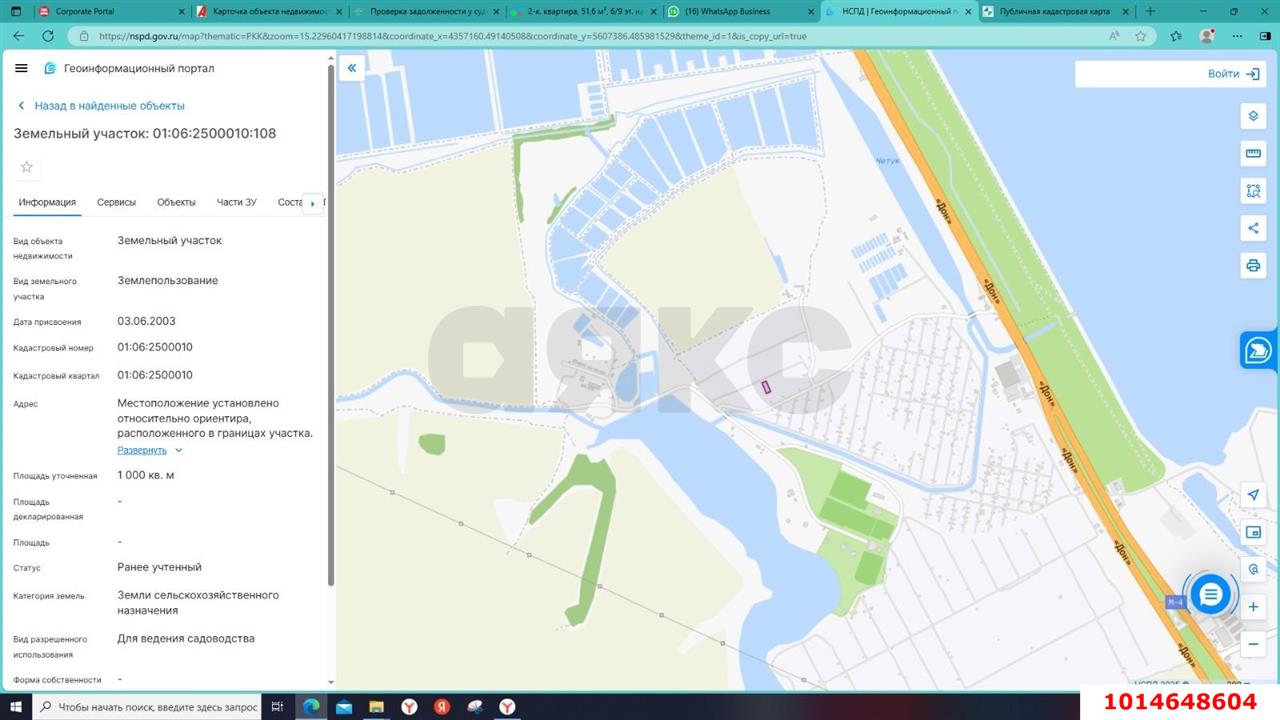Collapse the side panel with double chevron

point(351,68)
